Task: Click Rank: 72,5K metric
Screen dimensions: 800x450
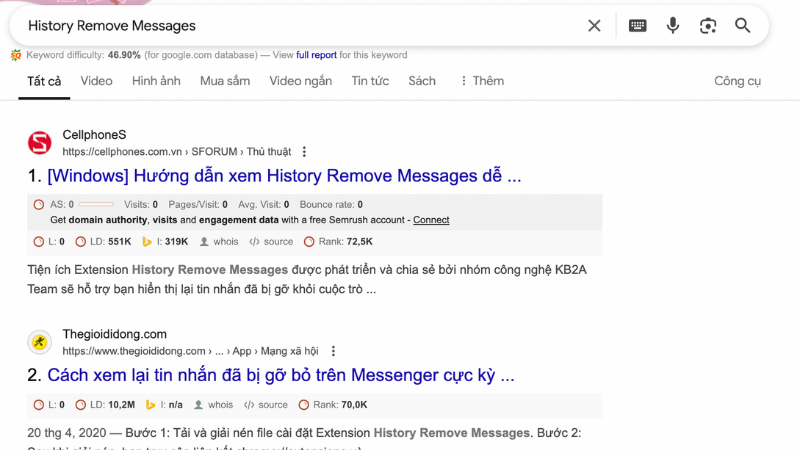Action: 338,242
